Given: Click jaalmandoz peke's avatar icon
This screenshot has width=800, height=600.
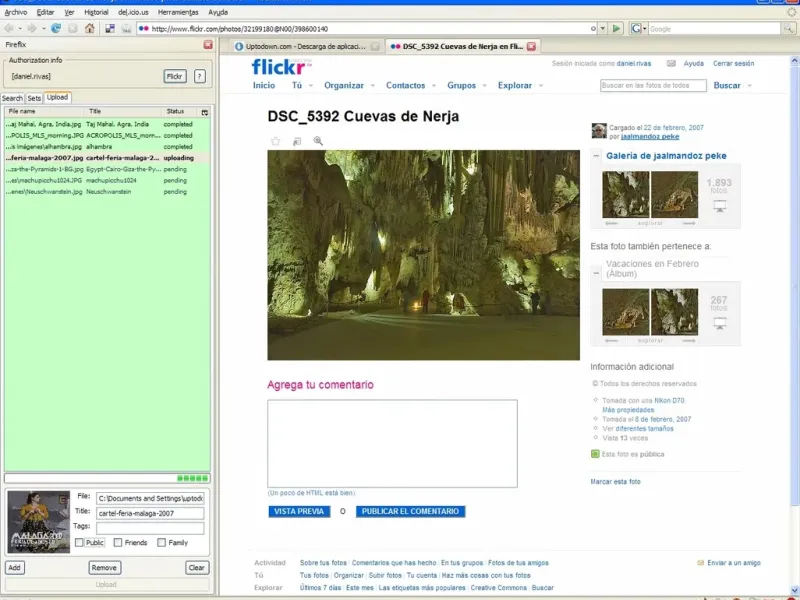Looking at the screenshot, I should click(599, 131).
